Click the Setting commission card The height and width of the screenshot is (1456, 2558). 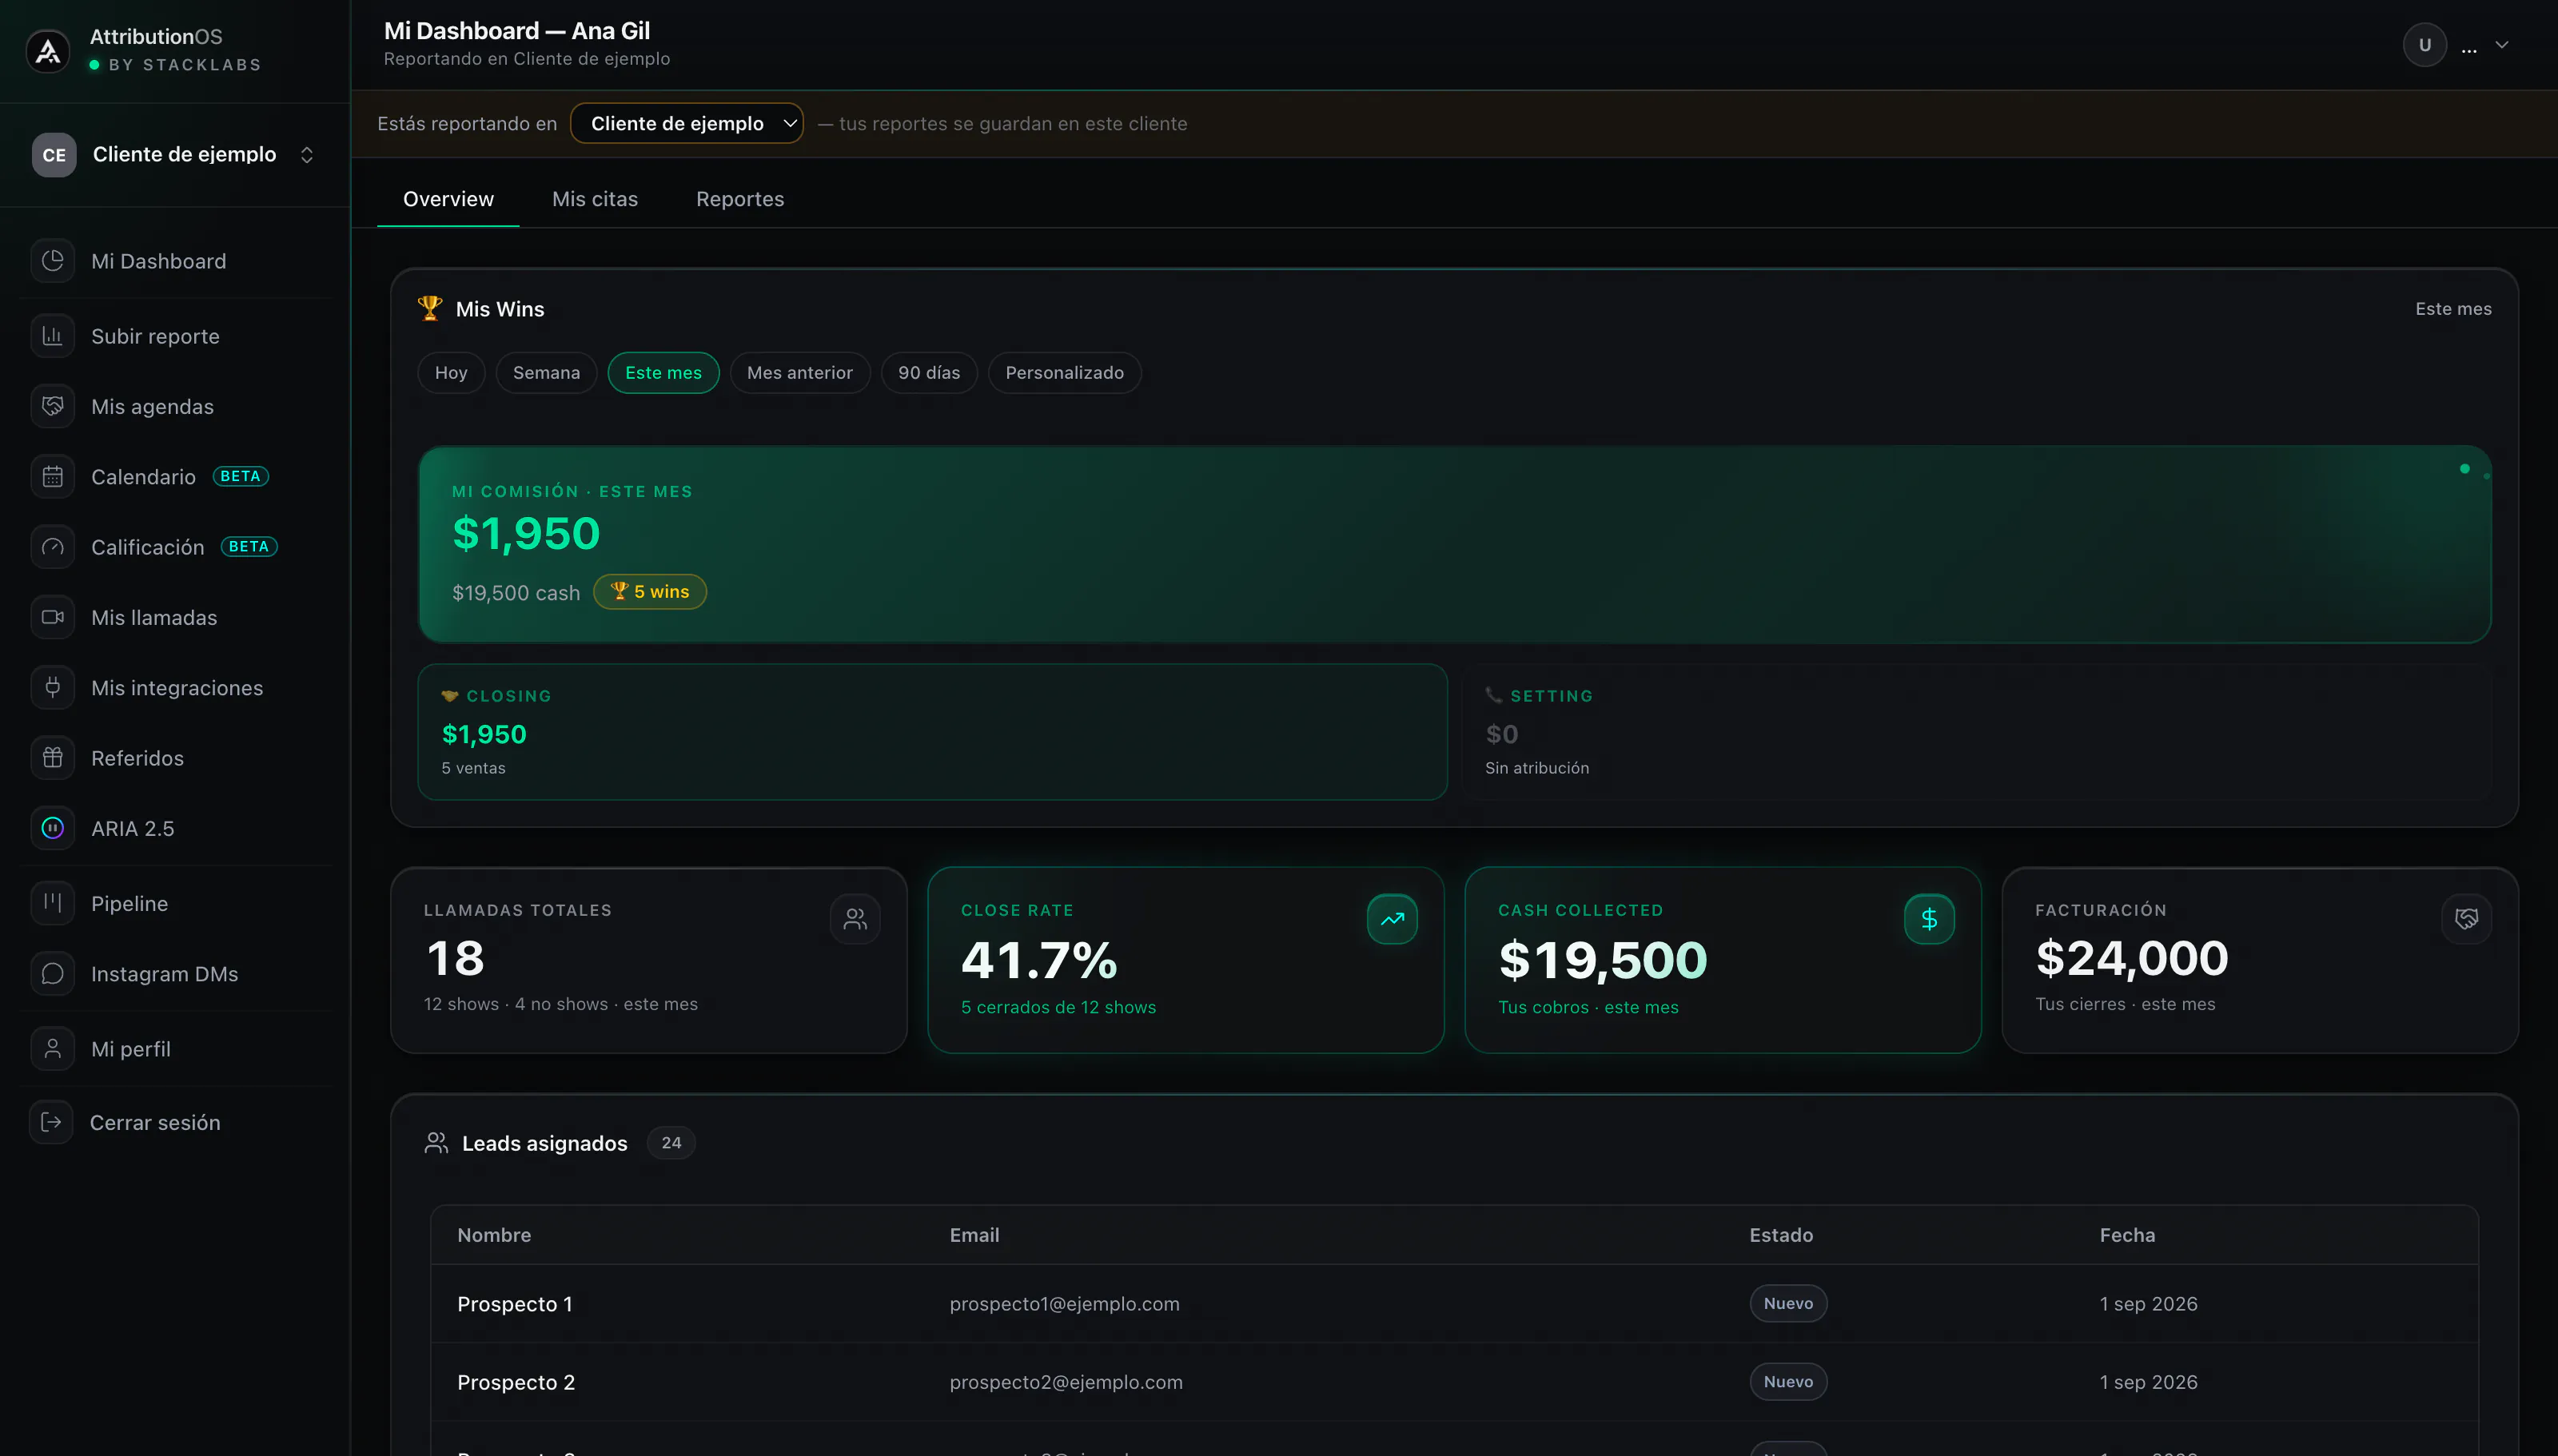tap(1977, 732)
